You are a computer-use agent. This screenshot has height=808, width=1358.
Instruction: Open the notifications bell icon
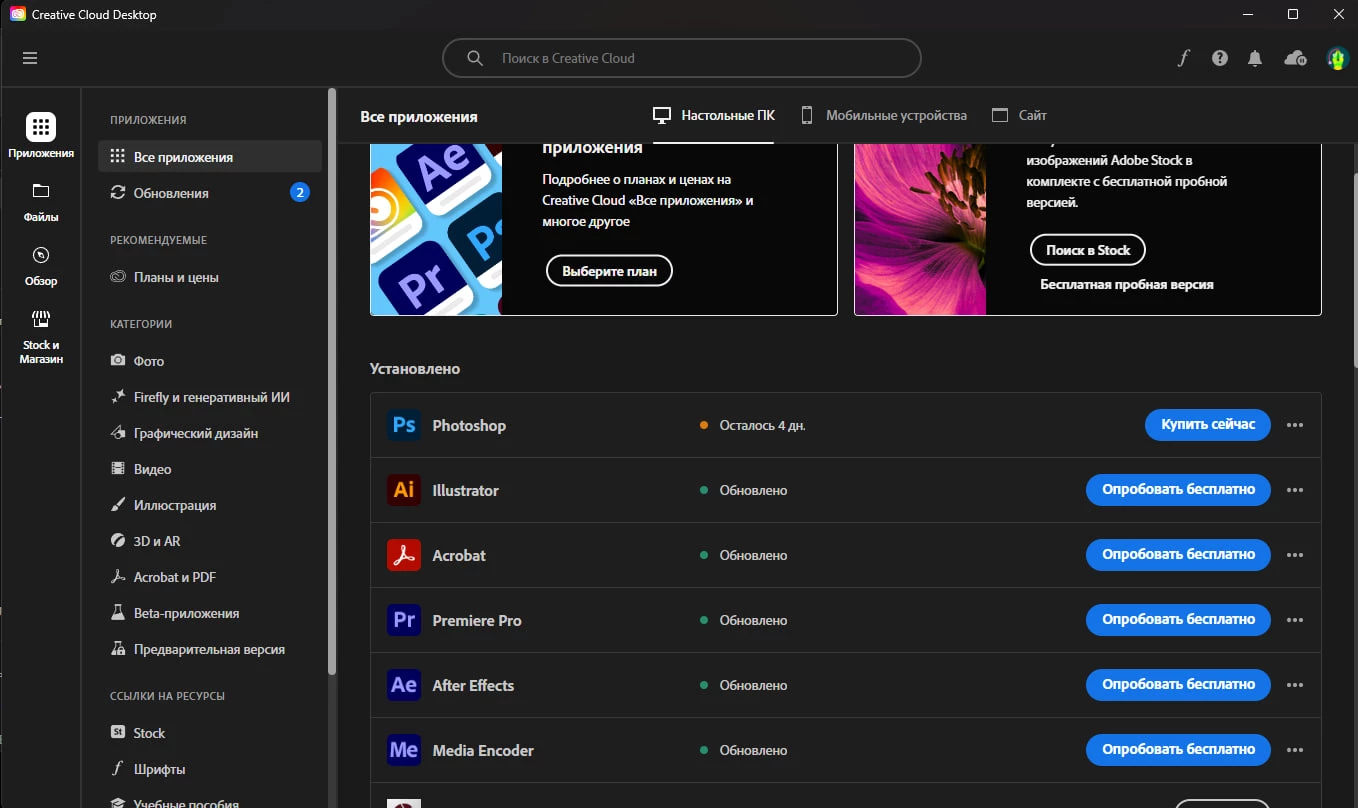[x=1255, y=58]
